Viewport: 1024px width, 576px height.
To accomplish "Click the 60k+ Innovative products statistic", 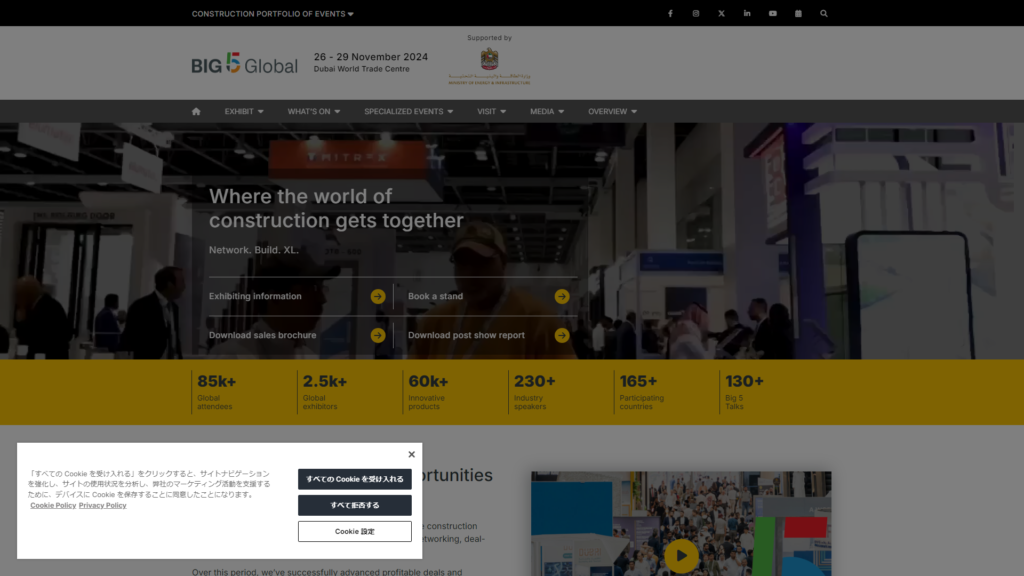I will tap(428, 392).
